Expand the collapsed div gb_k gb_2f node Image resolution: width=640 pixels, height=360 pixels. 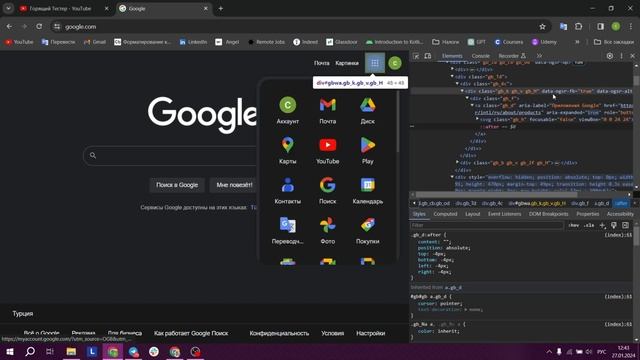[x=457, y=162]
